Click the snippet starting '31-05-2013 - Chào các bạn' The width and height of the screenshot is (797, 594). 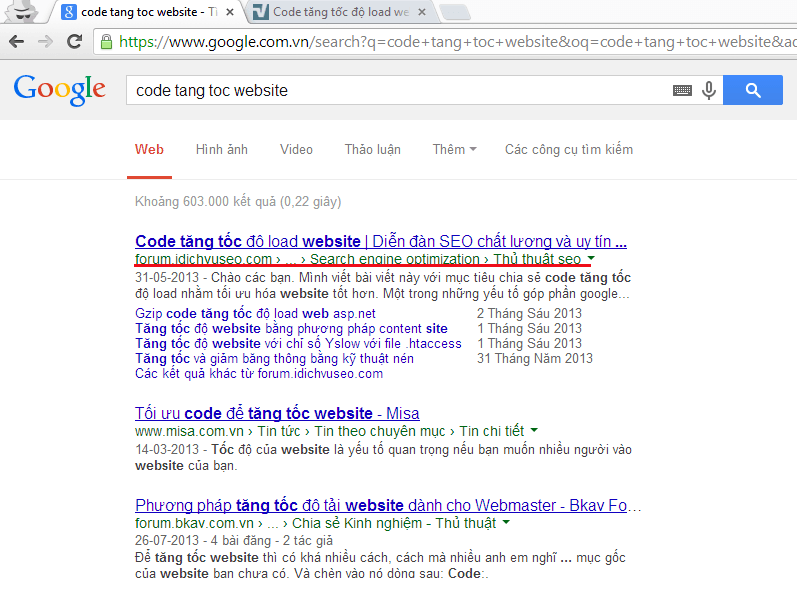tap(383, 286)
